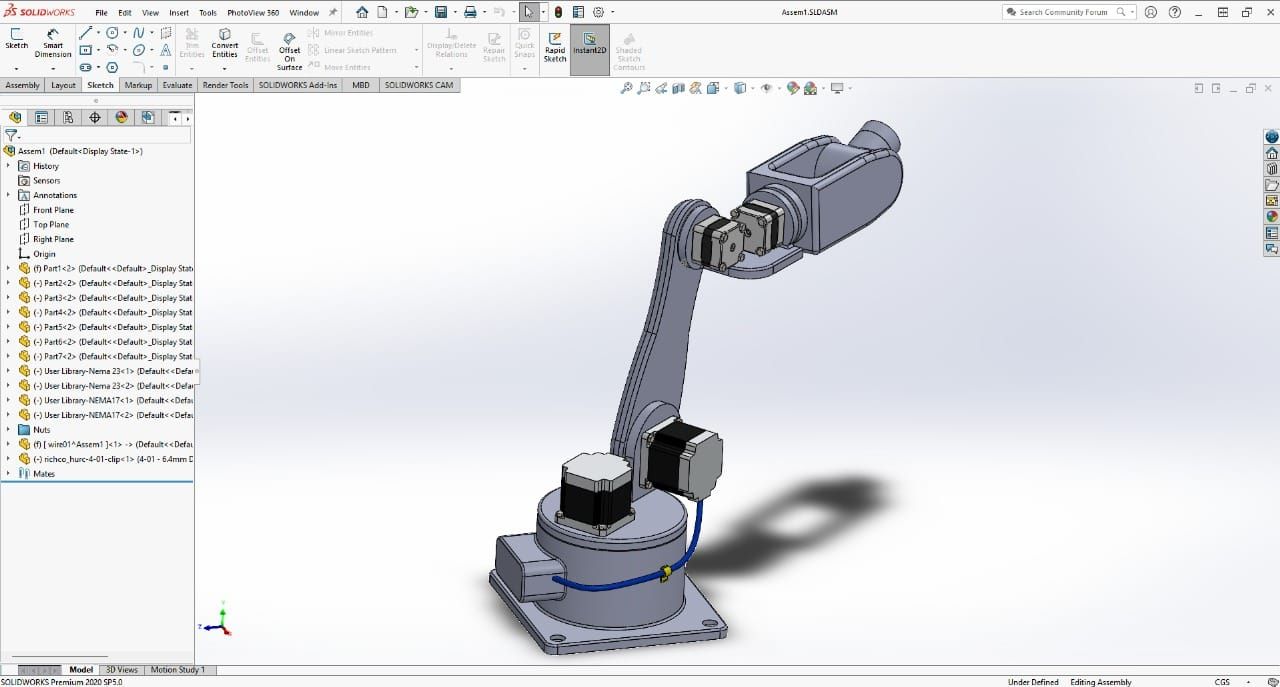The height and width of the screenshot is (687, 1280).
Task: Toggle Rapid Sketch mode
Action: click(555, 44)
